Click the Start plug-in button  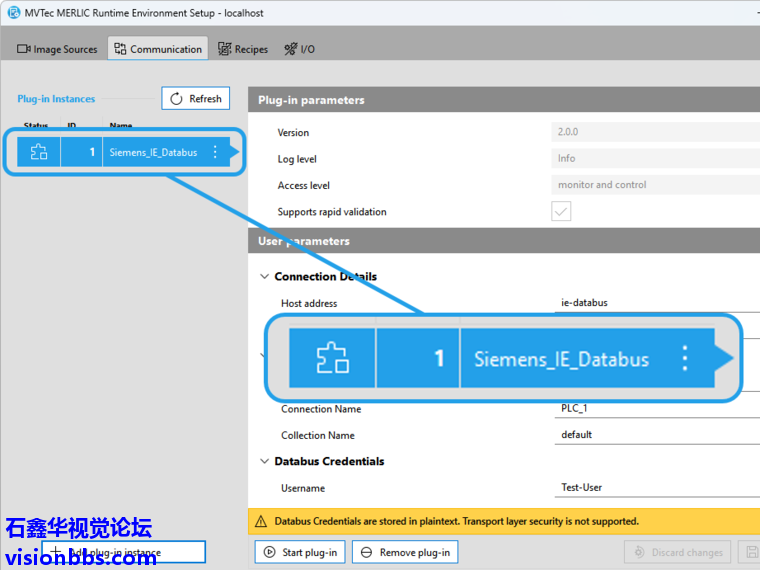301,552
